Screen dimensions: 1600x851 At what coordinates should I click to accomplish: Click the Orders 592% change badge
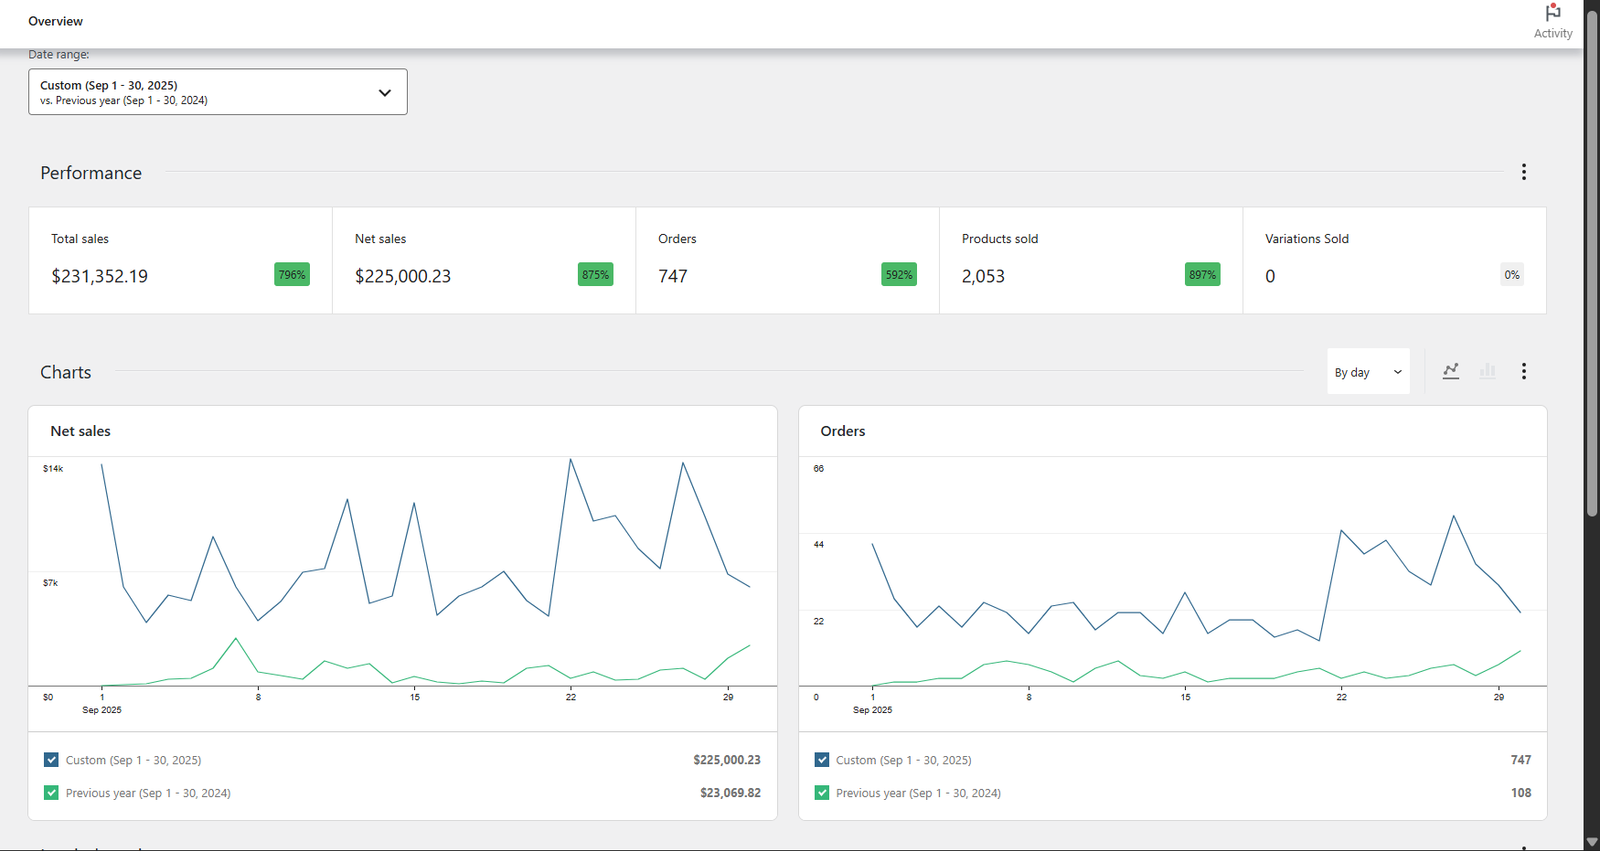pyautogui.click(x=898, y=275)
